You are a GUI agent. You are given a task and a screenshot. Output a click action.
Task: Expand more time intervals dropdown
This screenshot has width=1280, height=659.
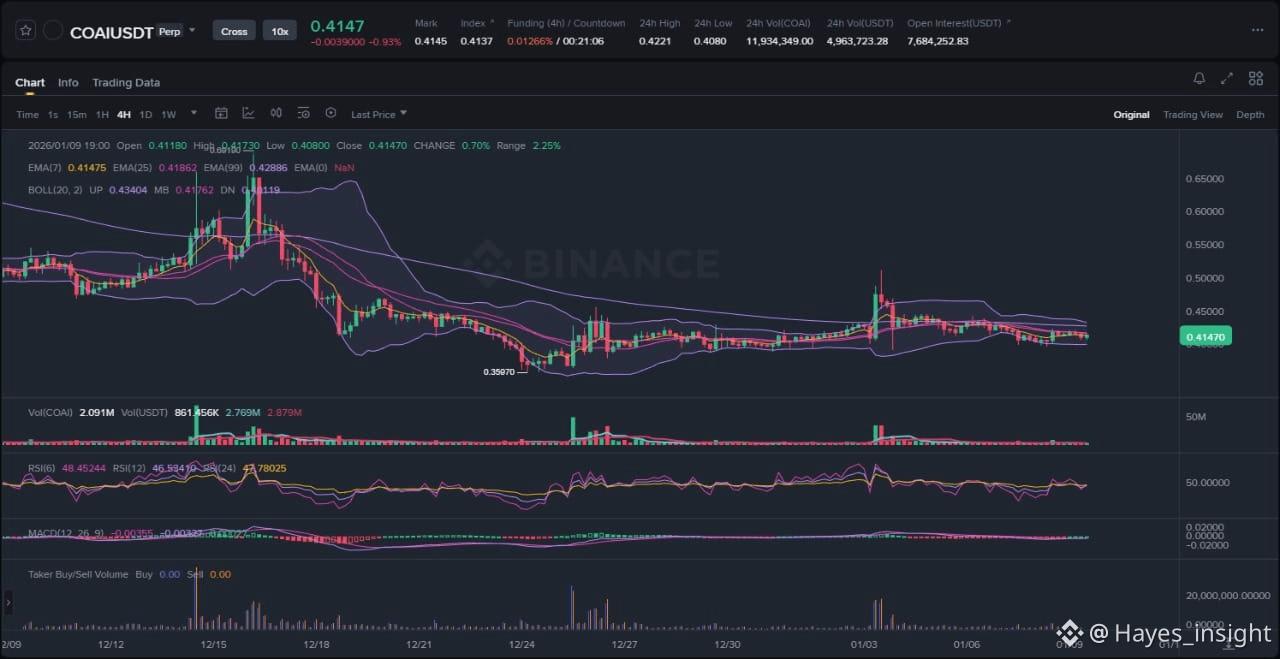194,114
